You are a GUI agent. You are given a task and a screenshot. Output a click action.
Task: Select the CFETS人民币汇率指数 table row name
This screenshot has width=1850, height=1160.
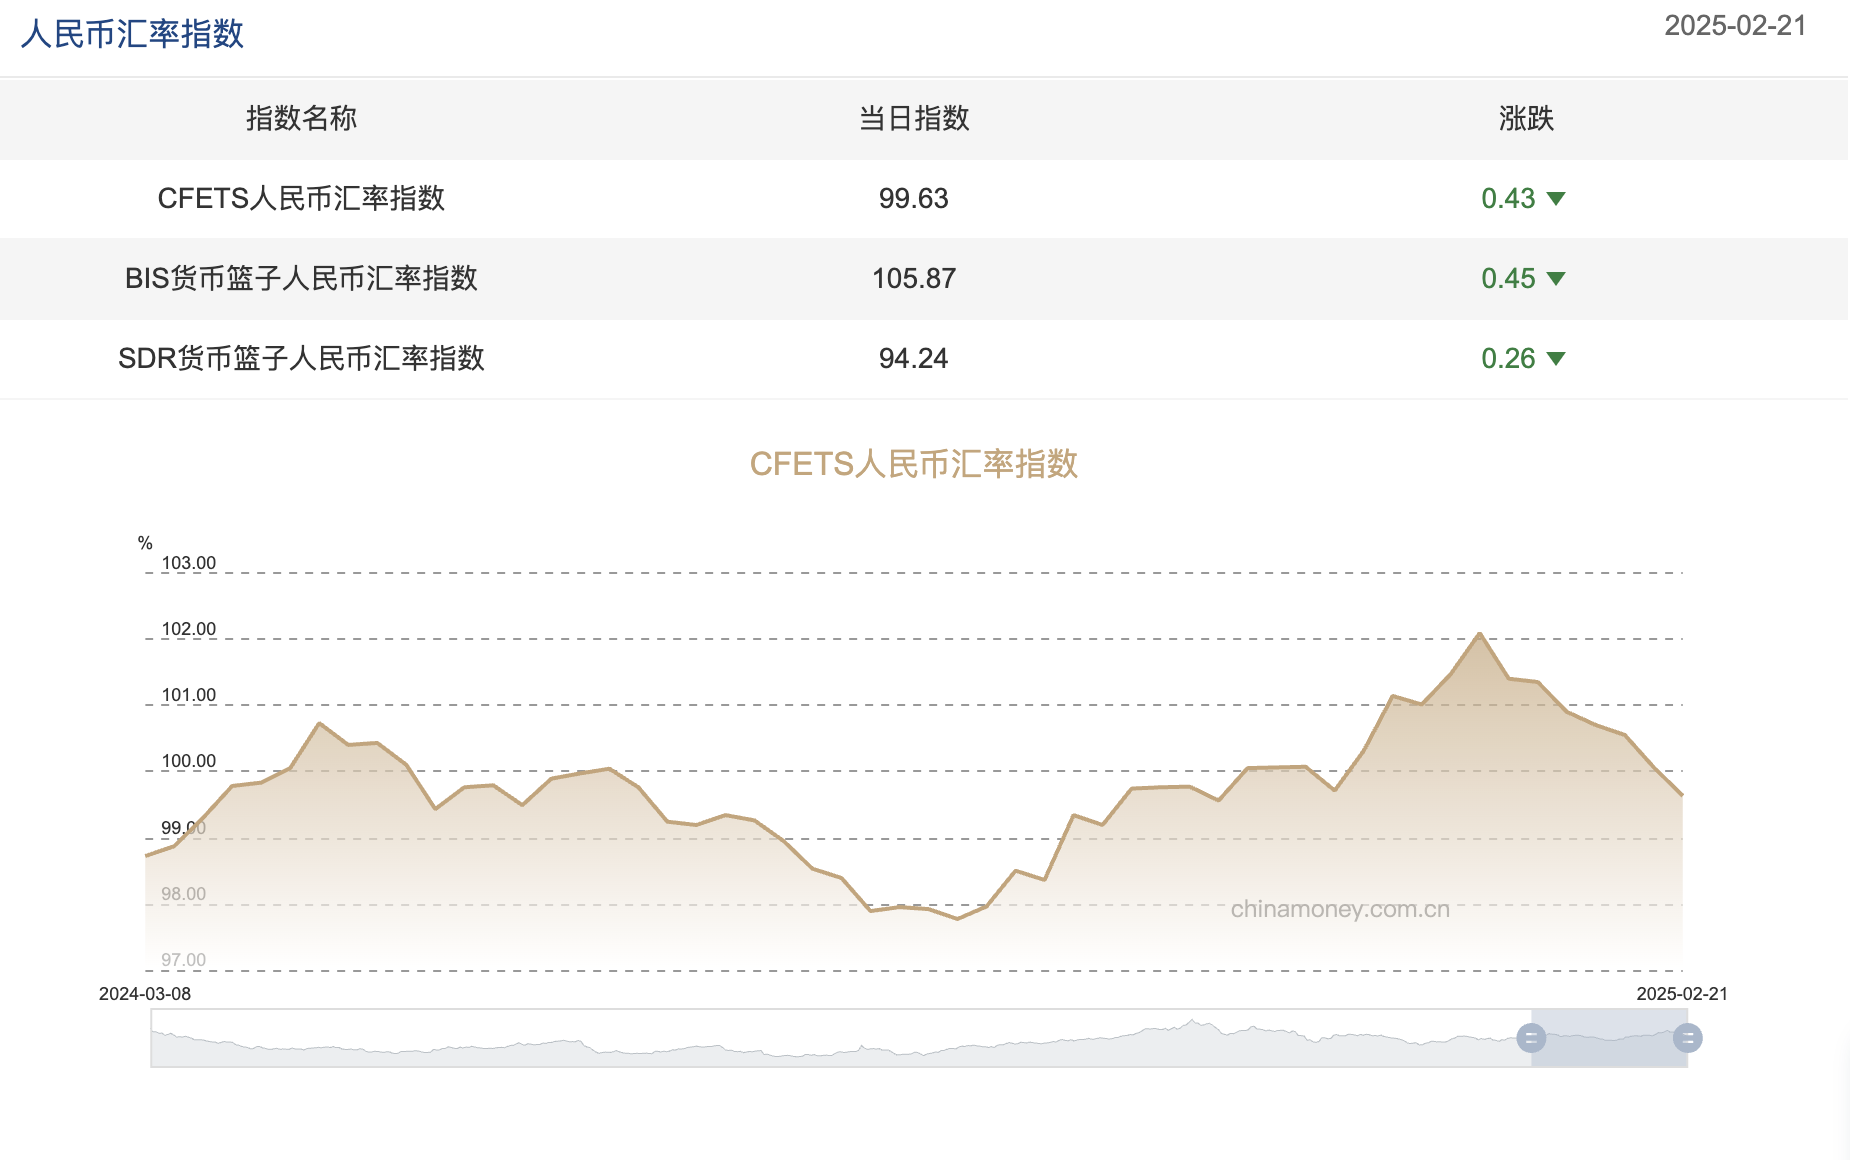pyautogui.click(x=301, y=199)
